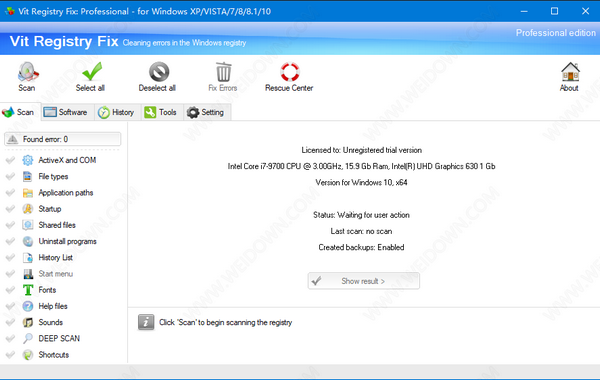Viewport: 600px width, 380px height.
Task: Click the Start menu icon
Action: pyautogui.click(x=28, y=274)
